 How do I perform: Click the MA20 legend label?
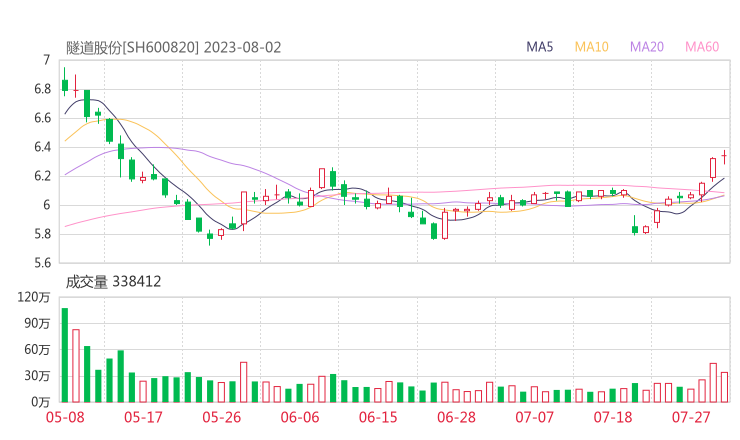tap(647, 47)
